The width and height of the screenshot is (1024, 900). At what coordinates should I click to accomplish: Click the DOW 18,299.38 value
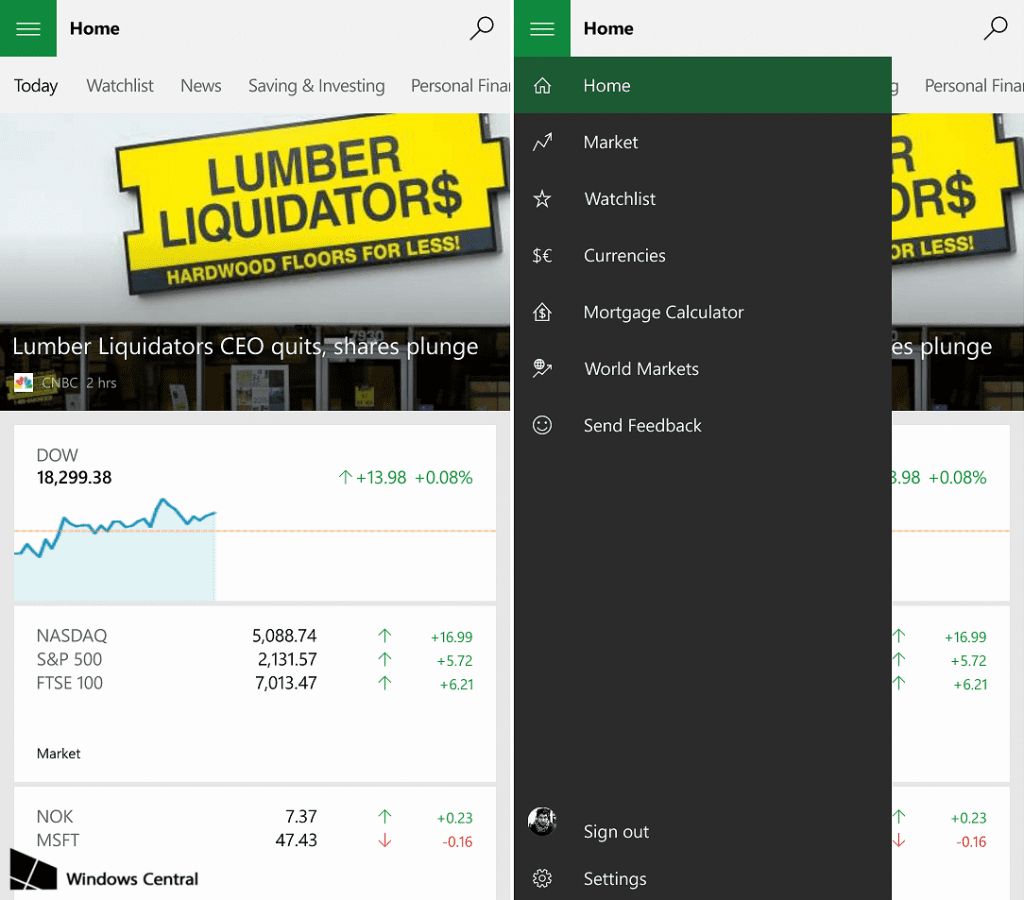[74, 477]
